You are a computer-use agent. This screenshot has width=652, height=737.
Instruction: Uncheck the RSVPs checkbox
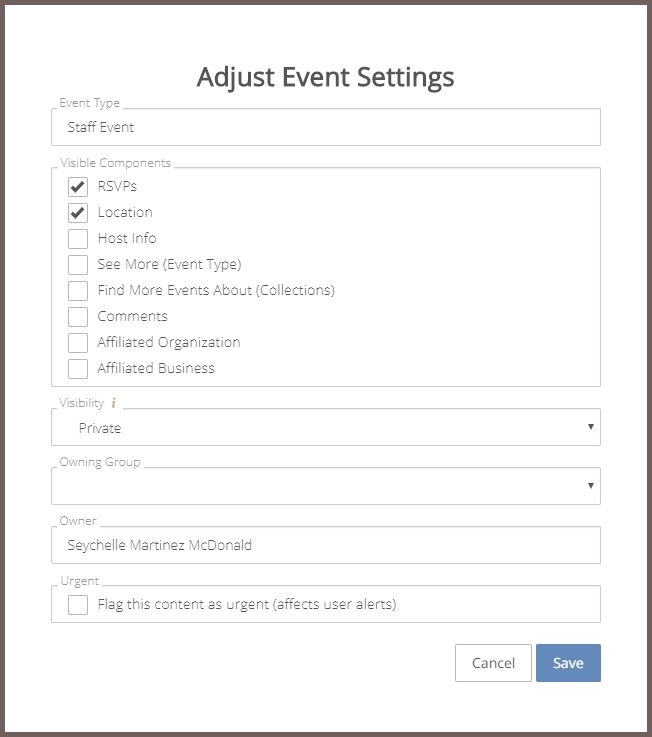78,187
